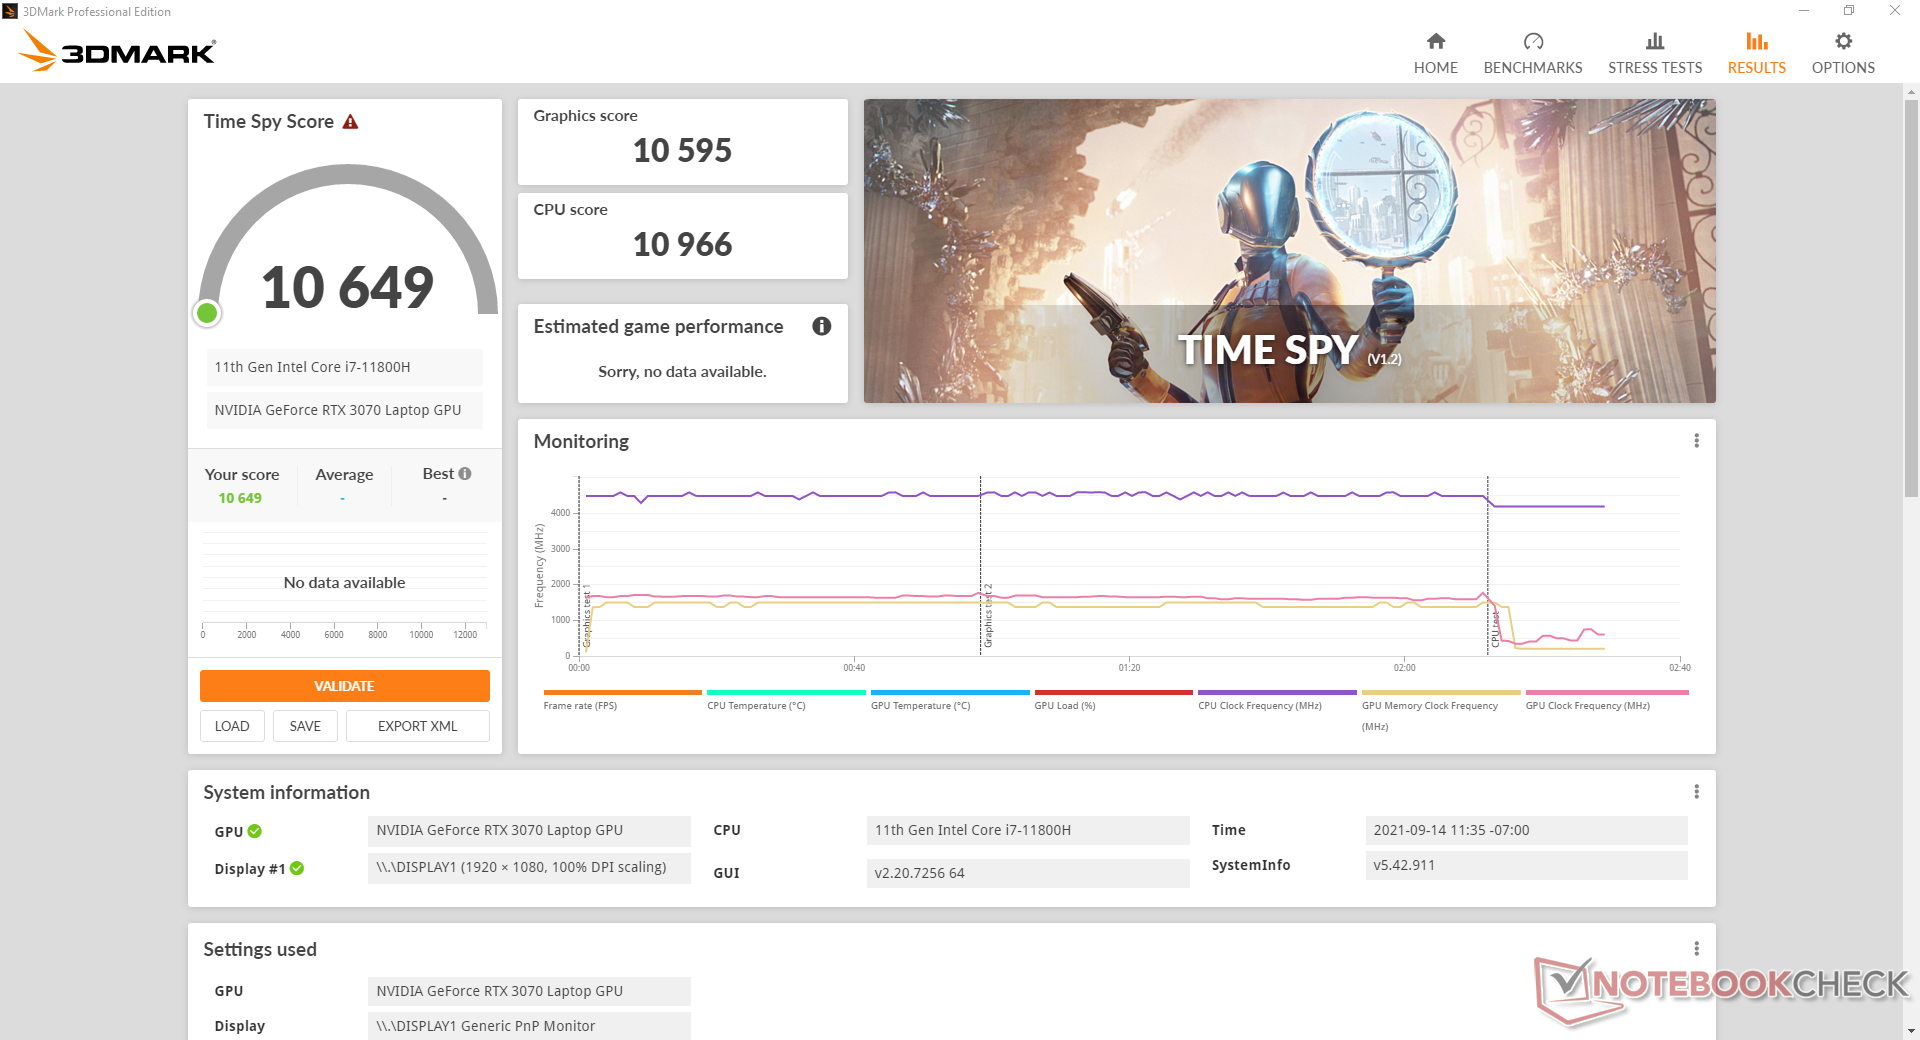This screenshot has height=1040, width=1920.
Task: Switch to the STRESS TESTS tab
Action: point(1655,68)
